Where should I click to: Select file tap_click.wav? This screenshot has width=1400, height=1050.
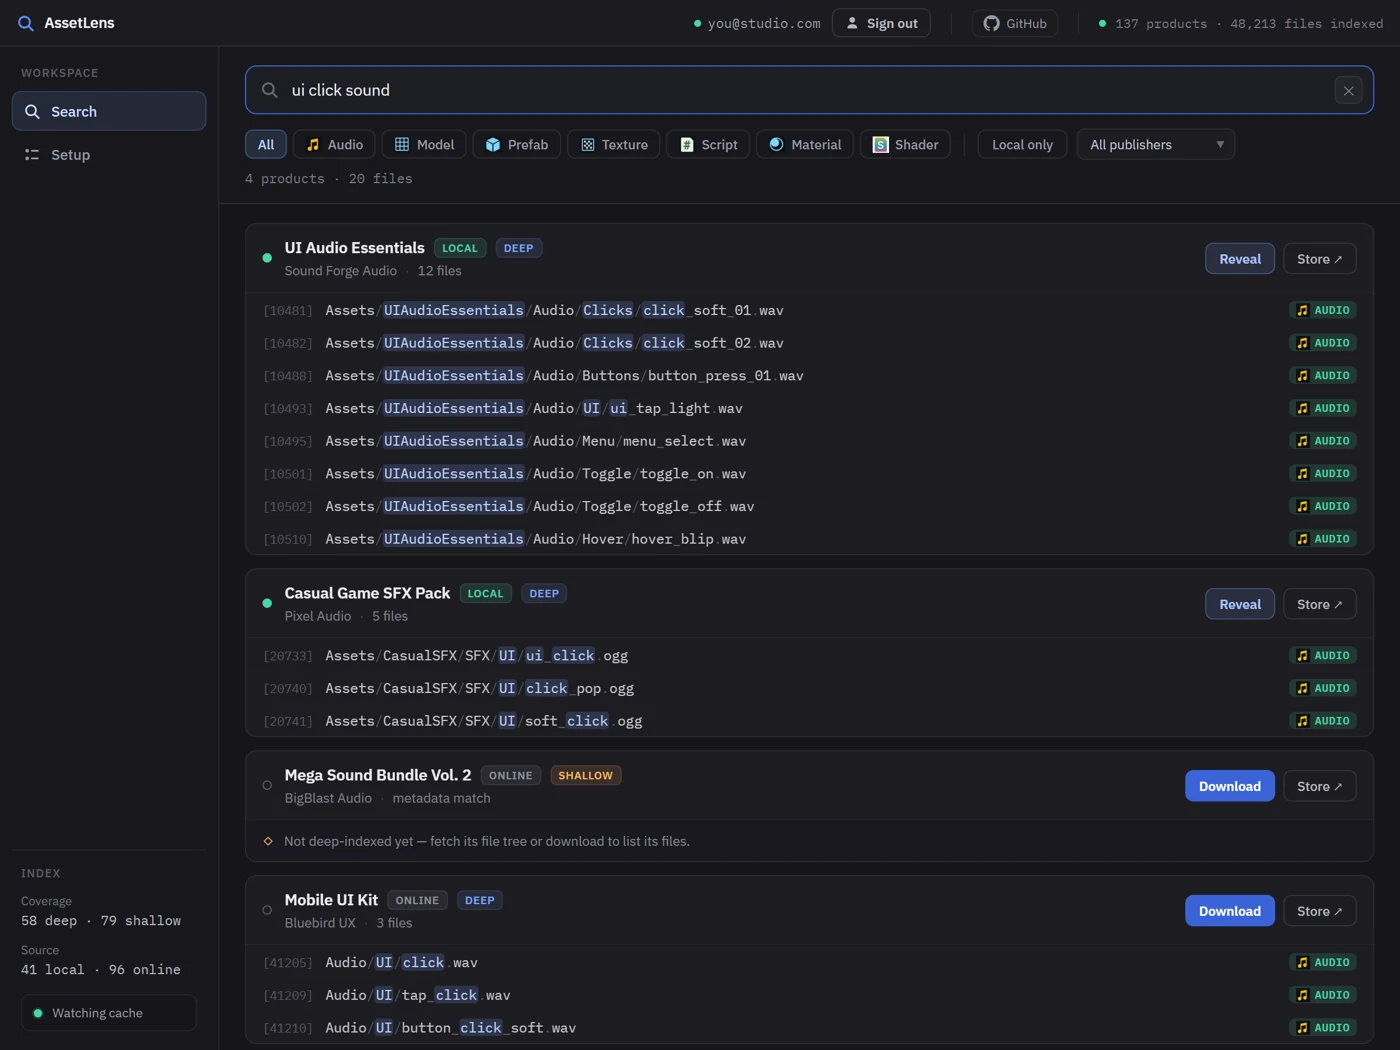tap(809, 995)
